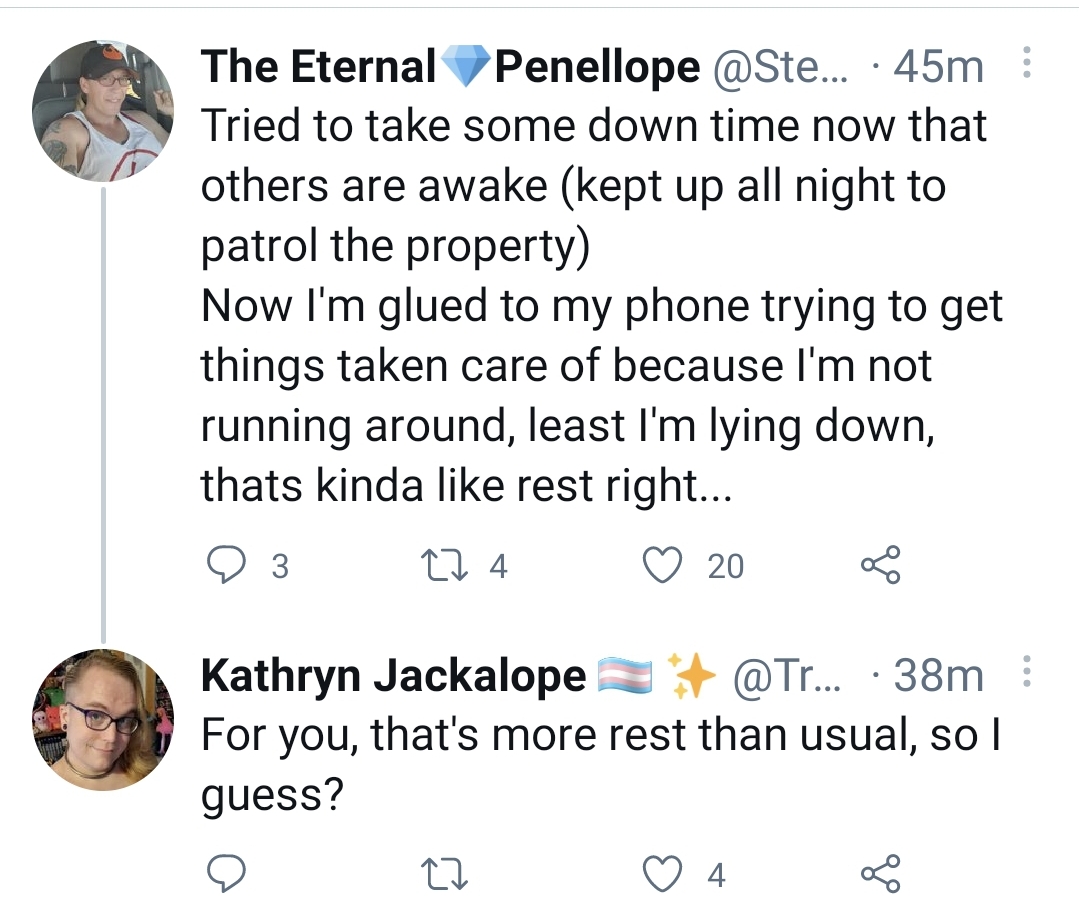The width and height of the screenshot is (1079, 924).
Task: Reply to Kathryn Jackalope's tweet
Action: point(226,874)
